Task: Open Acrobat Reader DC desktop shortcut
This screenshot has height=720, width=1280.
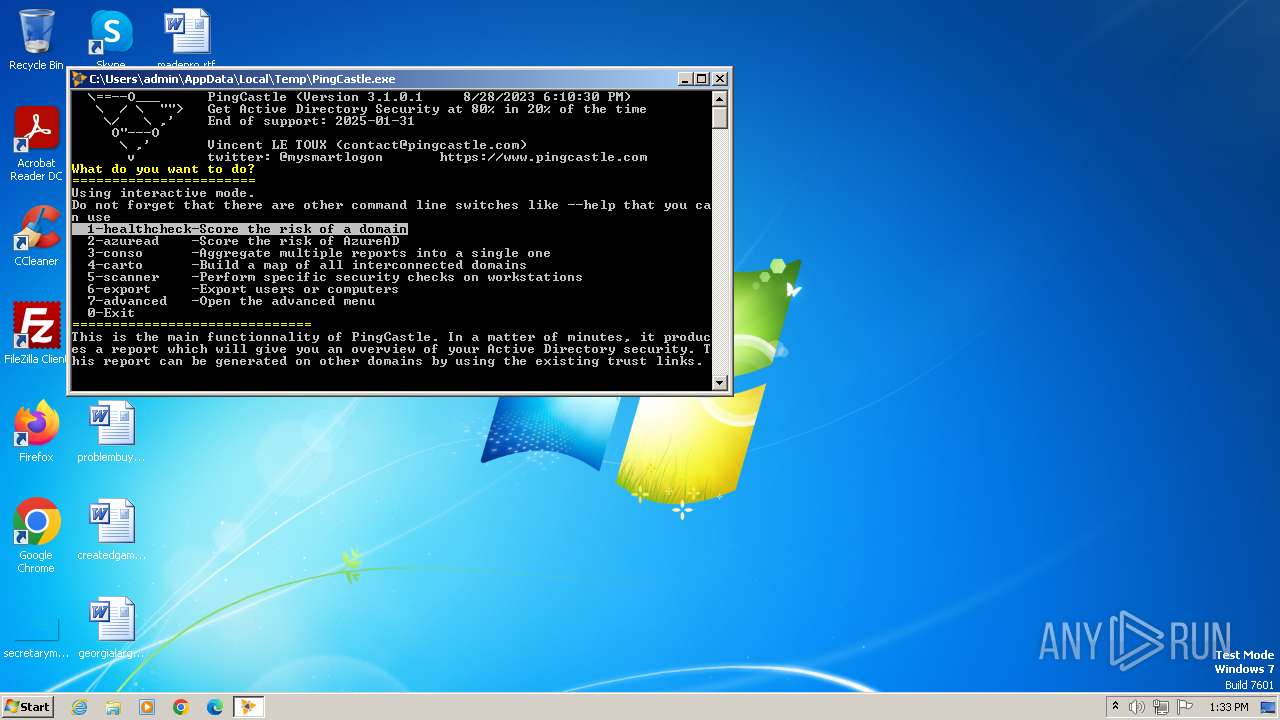Action: point(36,144)
